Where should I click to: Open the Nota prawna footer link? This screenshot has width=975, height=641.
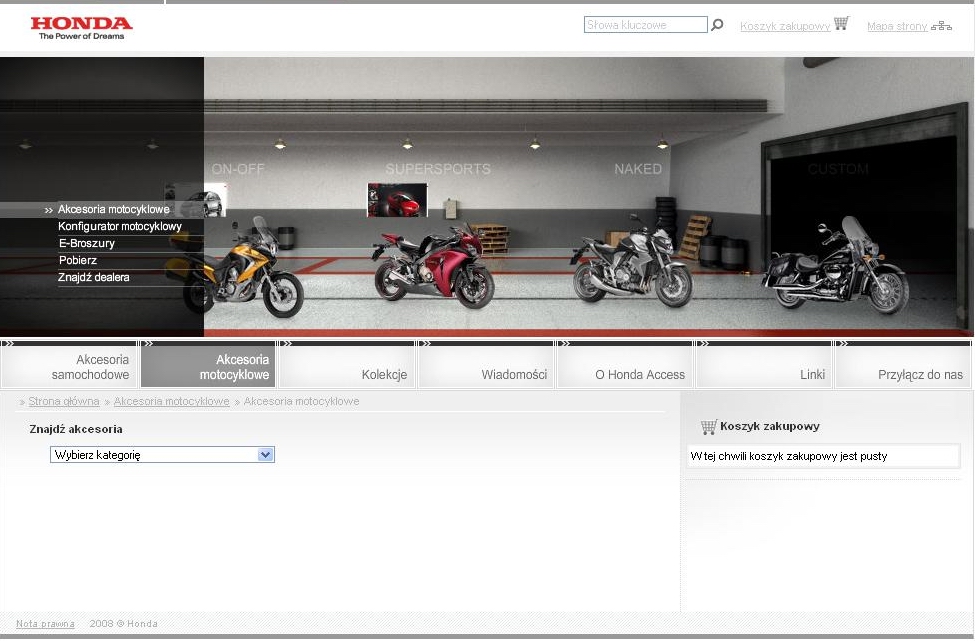click(45, 624)
